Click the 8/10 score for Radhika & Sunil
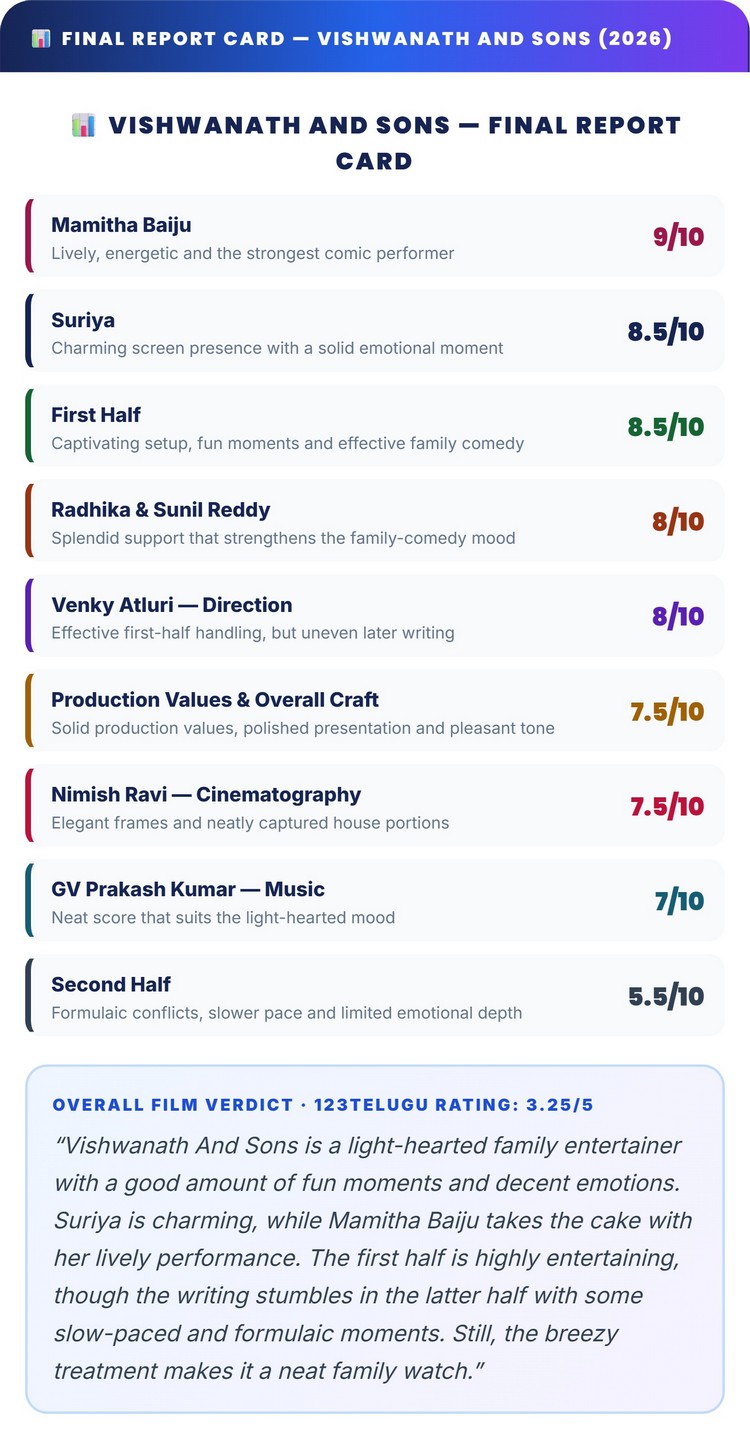The width and height of the screenshot is (750, 1453). pos(678,522)
